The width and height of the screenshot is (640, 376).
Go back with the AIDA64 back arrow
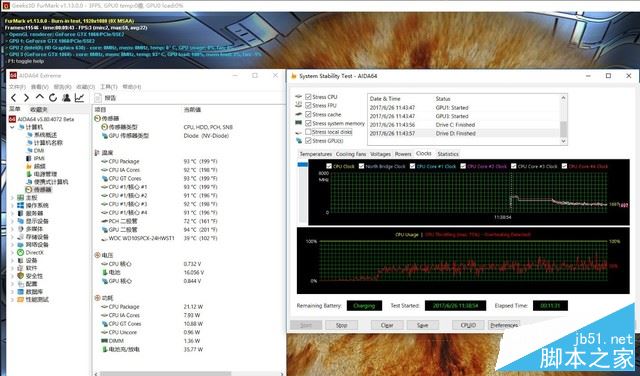pyautogui.click(x=14, y=98)
